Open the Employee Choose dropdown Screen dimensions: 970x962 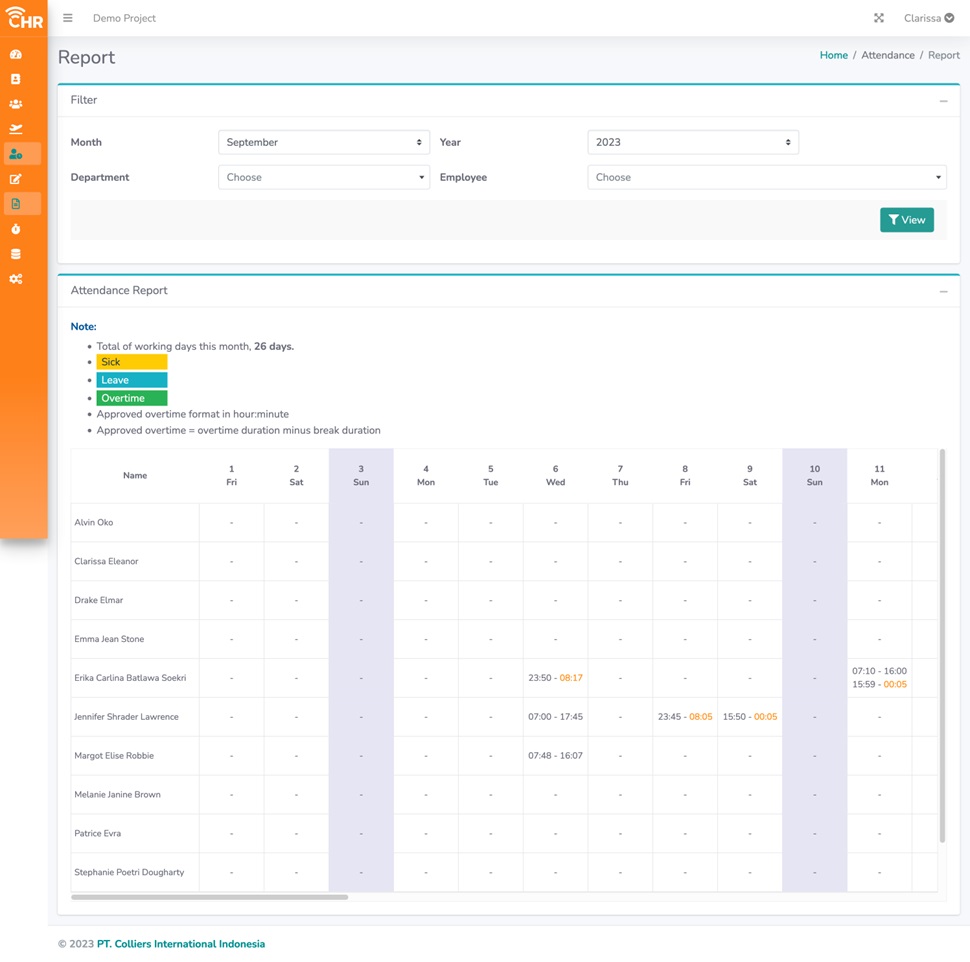[766, 177]
